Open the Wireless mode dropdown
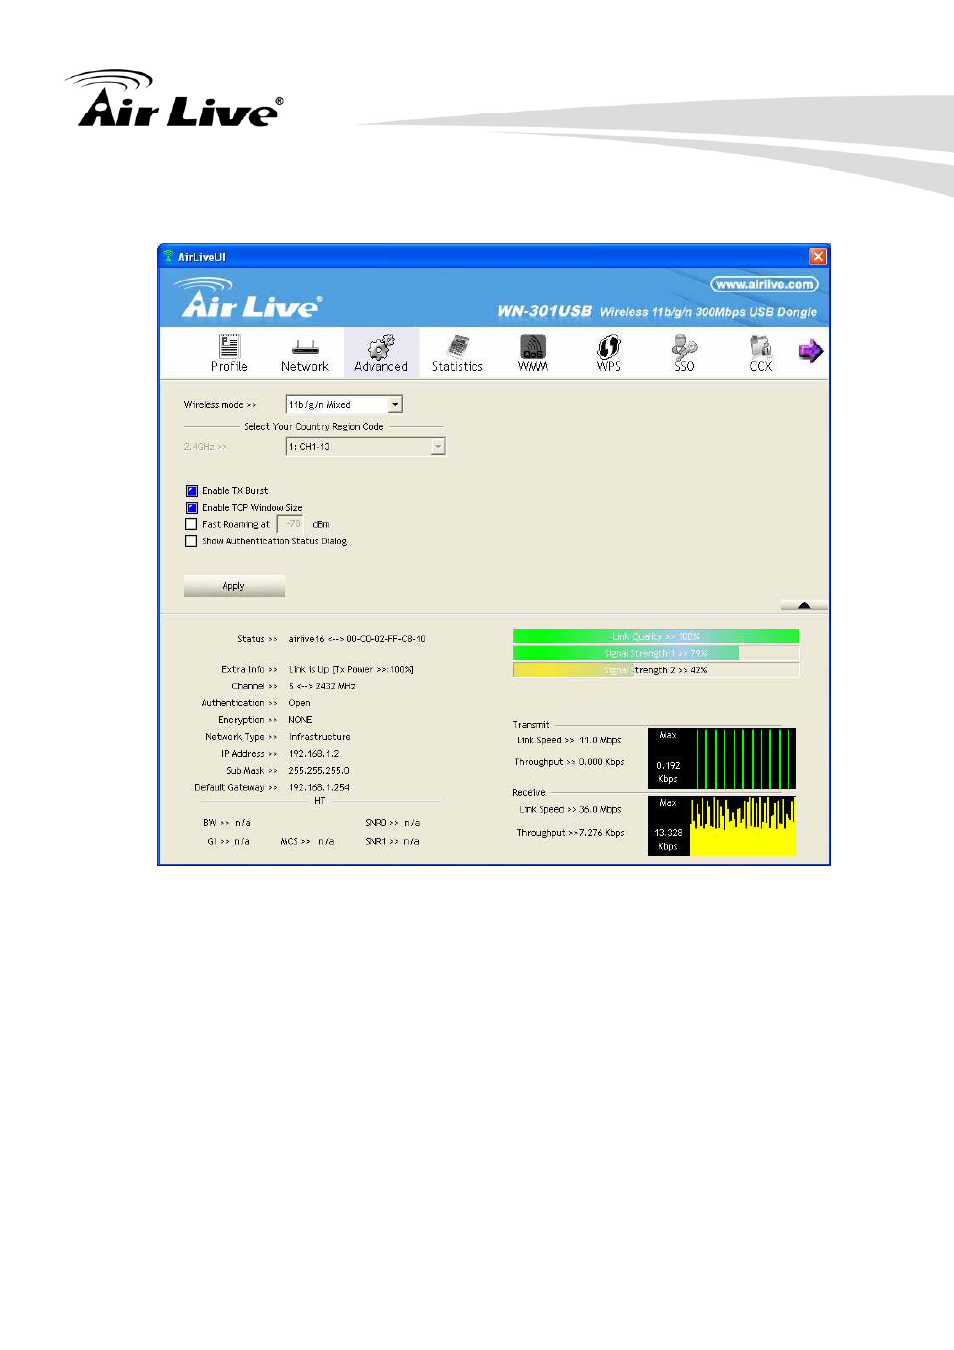 pos(396,405)
